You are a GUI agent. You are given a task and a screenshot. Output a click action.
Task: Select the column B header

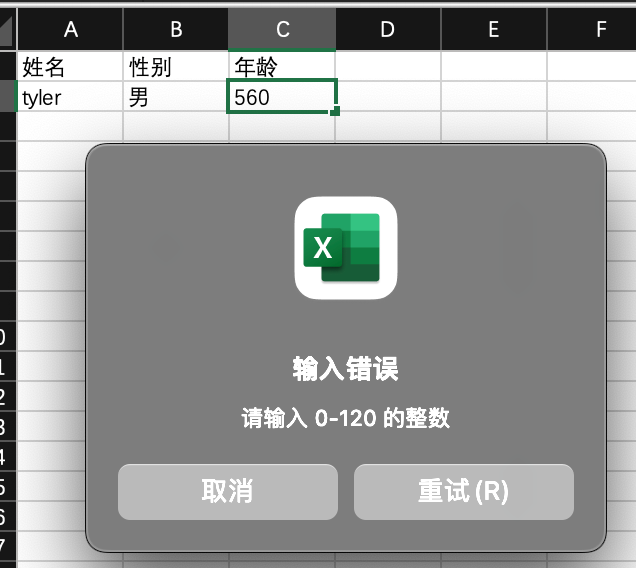(x=176, y=30)
